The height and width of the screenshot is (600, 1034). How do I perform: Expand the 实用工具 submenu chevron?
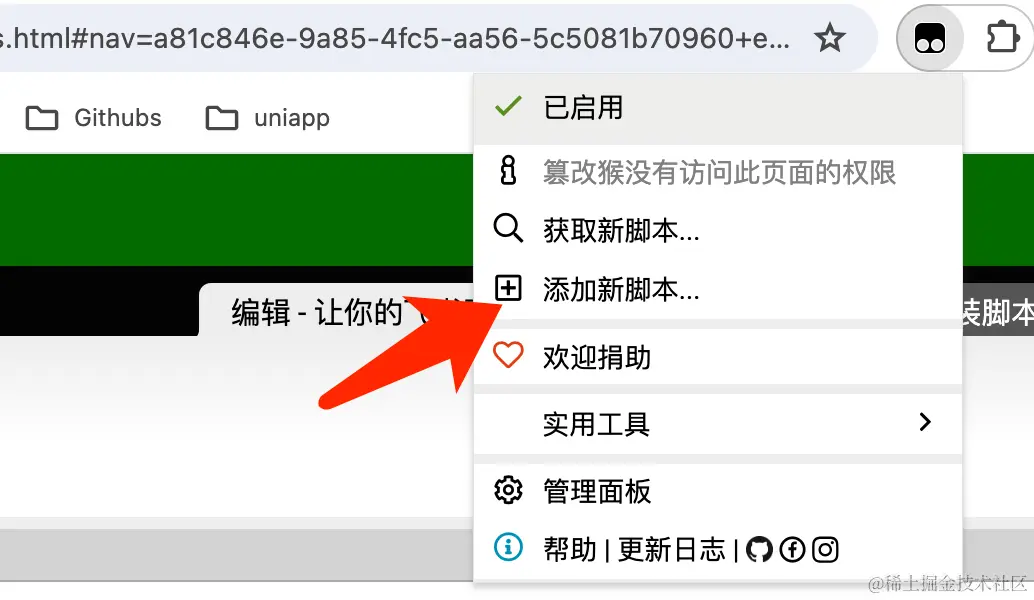pyautogui.click(x=925, y=422)
